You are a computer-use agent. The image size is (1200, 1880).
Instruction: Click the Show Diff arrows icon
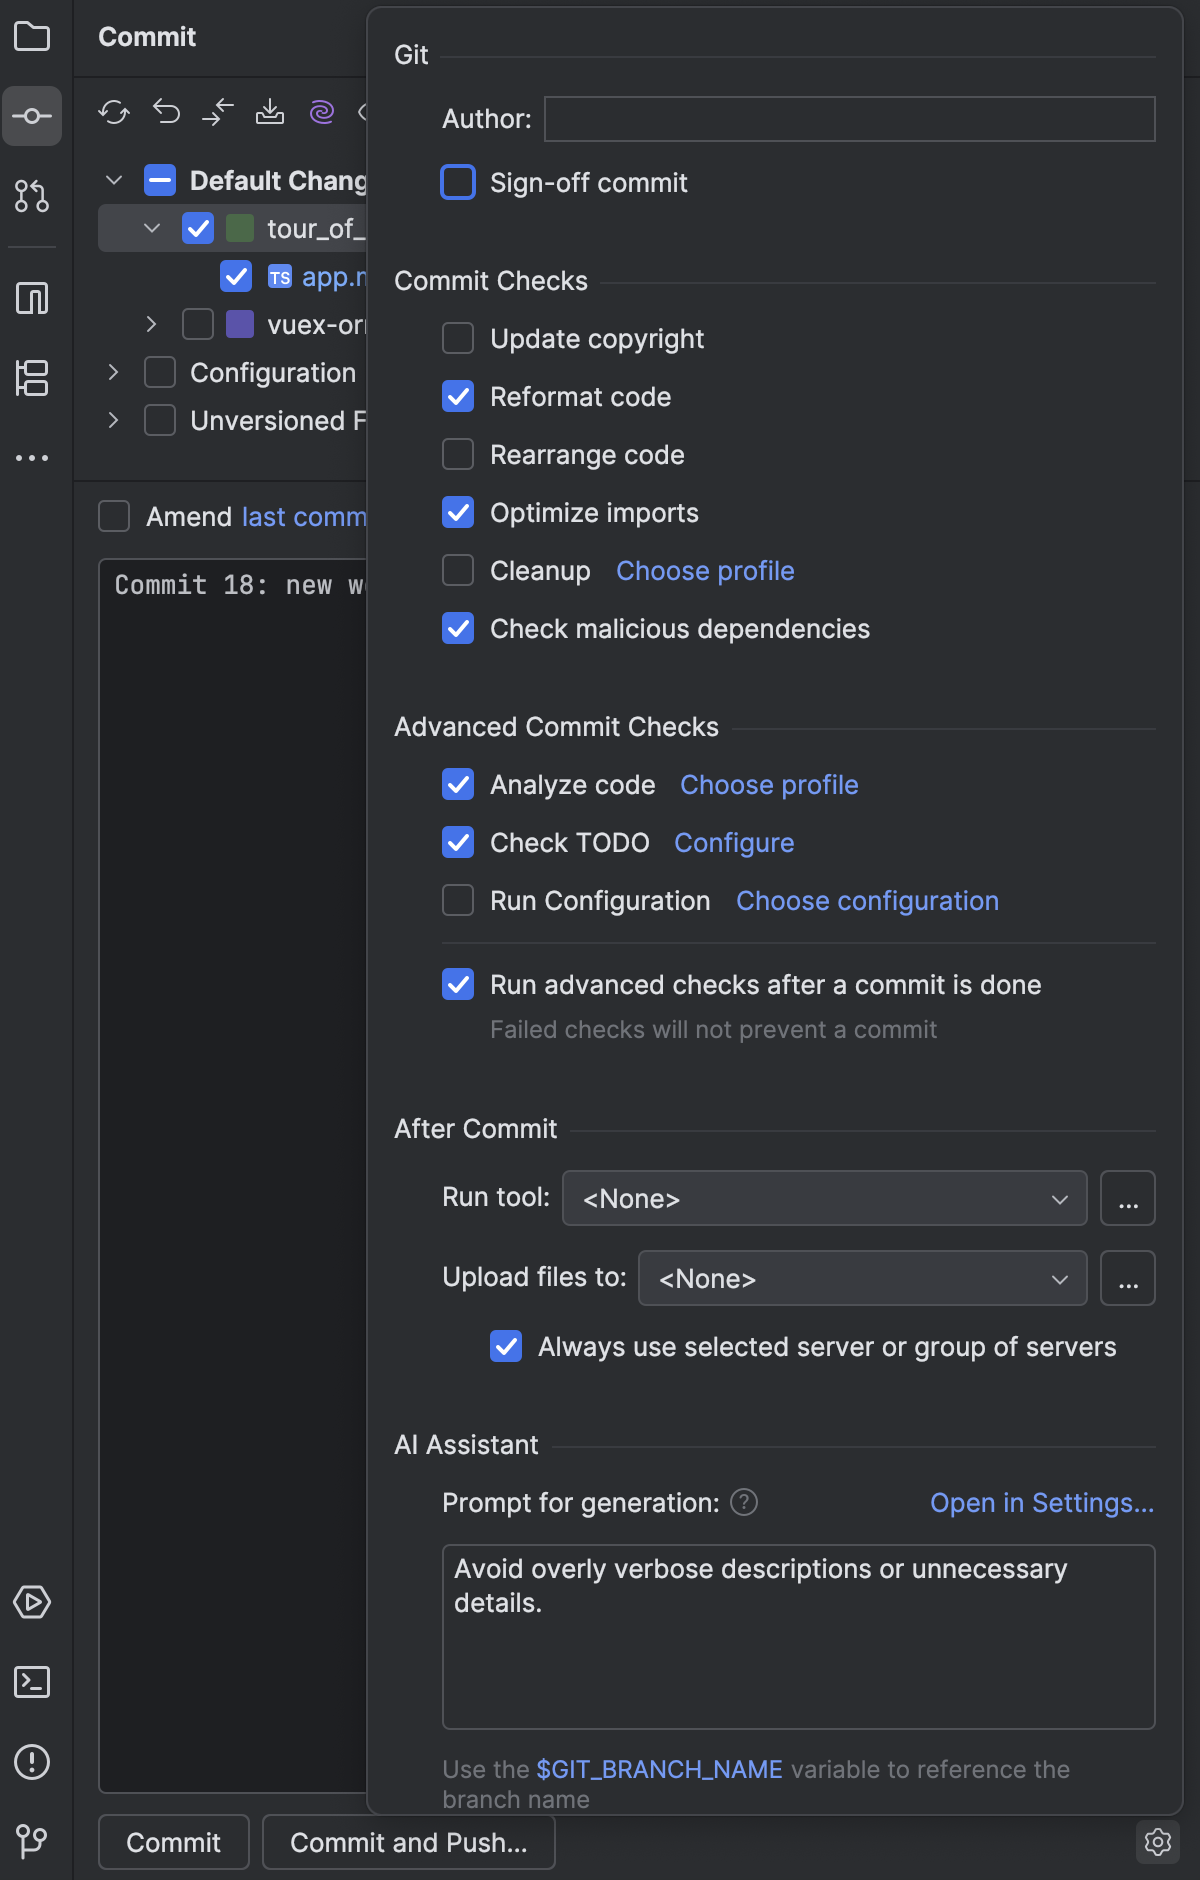tap(218, 112)
